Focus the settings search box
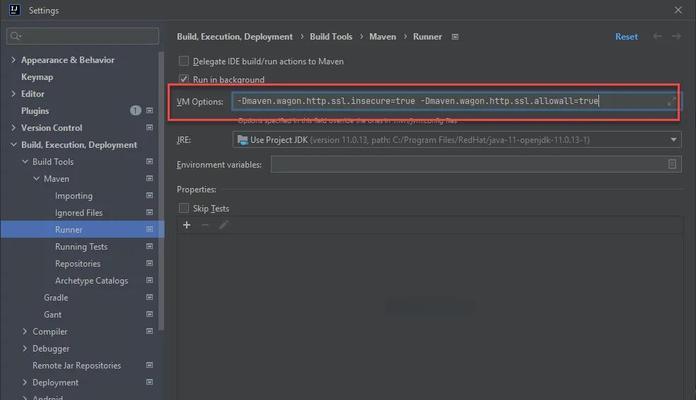696x400 pixels. coord(83,36)
